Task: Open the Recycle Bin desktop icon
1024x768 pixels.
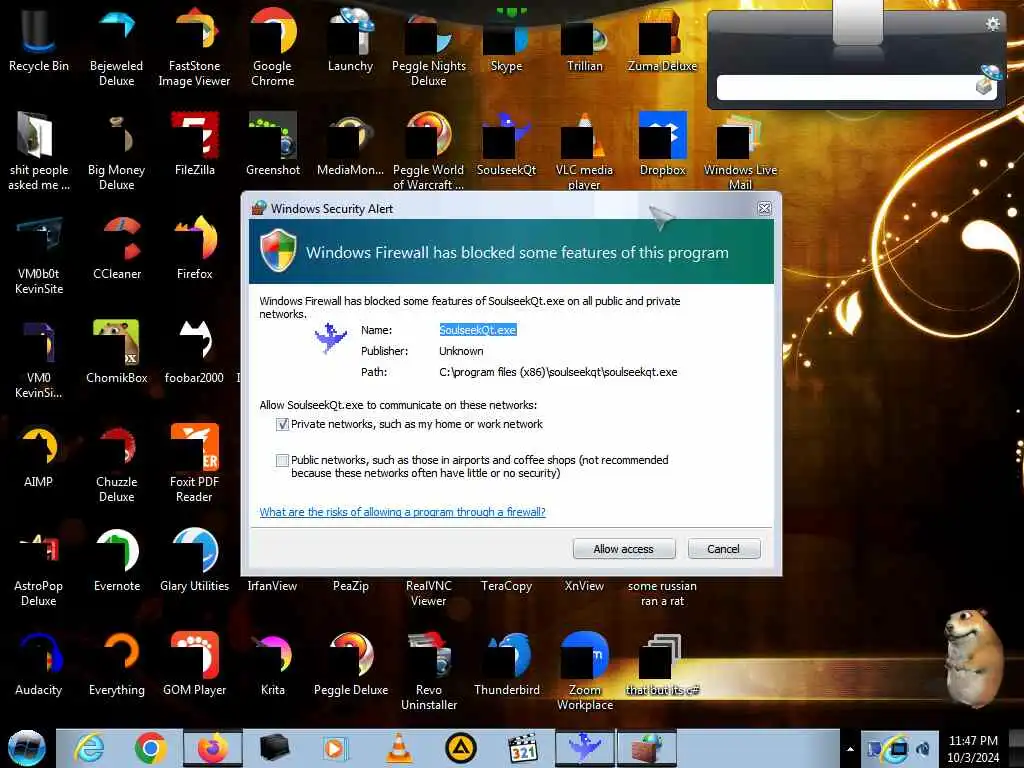Action: click(39, 42)
